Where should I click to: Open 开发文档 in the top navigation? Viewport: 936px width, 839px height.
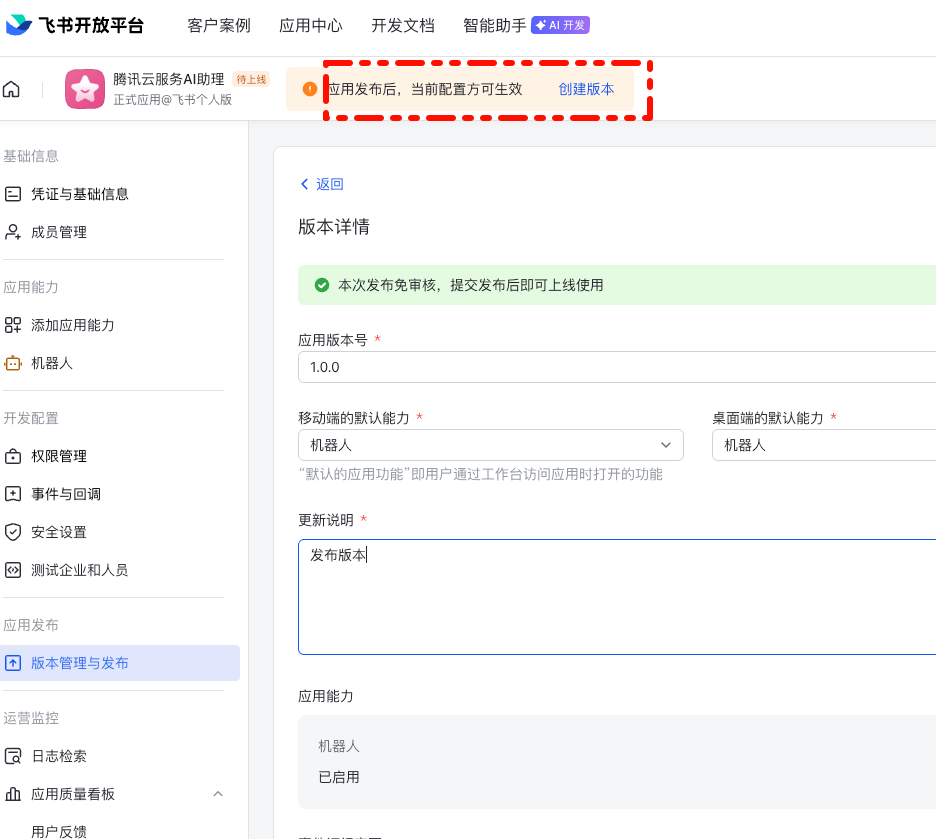403,25
